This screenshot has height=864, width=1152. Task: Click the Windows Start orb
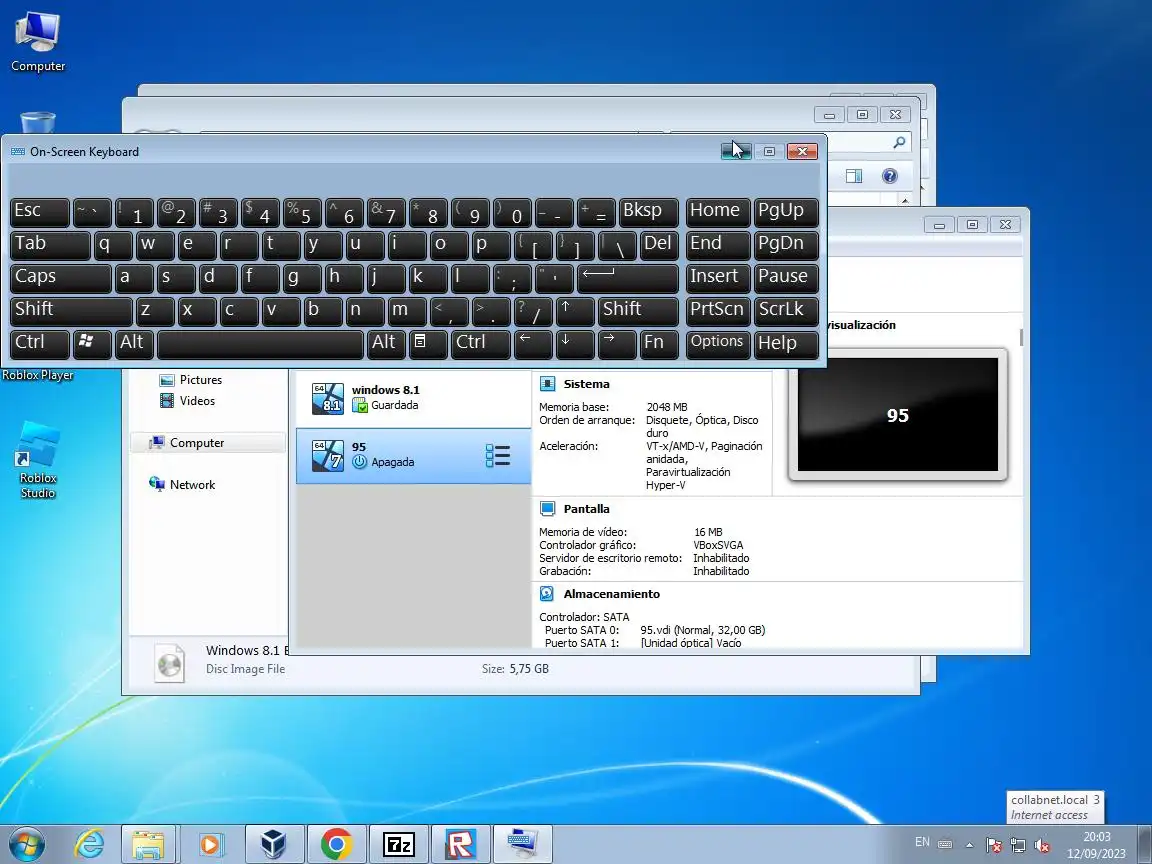click(26, 844)
